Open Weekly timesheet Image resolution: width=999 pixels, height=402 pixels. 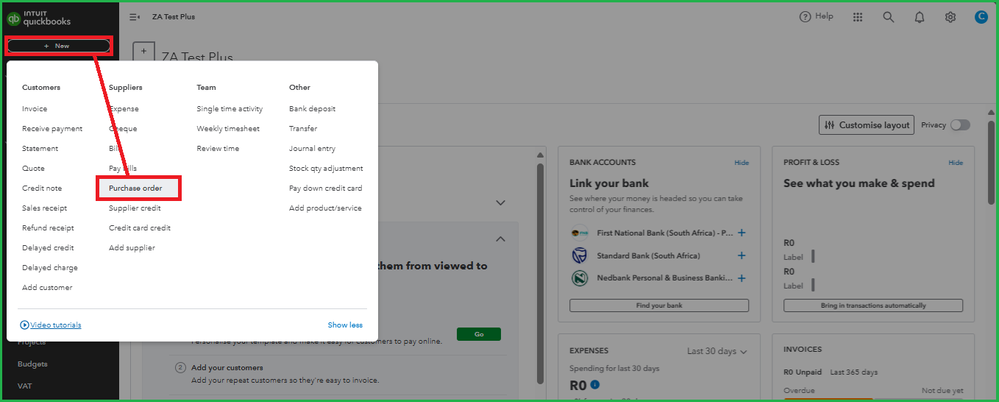coord(228,129)
